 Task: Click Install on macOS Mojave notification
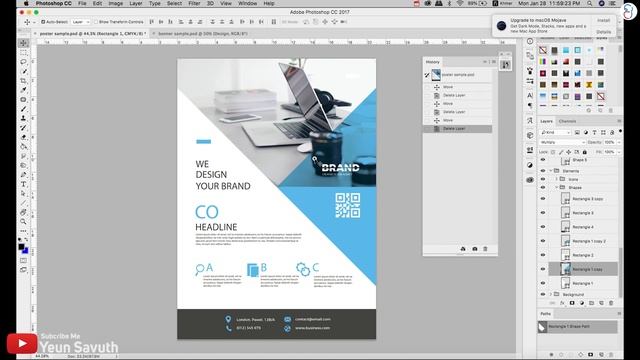click(604, 20)
